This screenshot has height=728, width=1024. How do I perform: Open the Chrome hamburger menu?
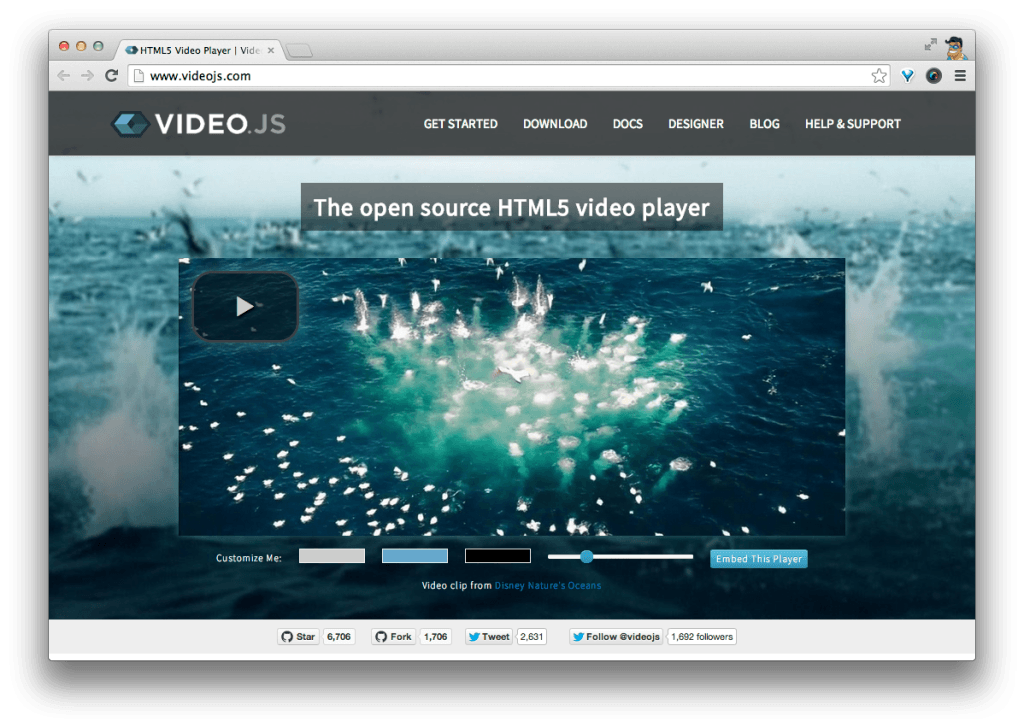coord(960,76)
